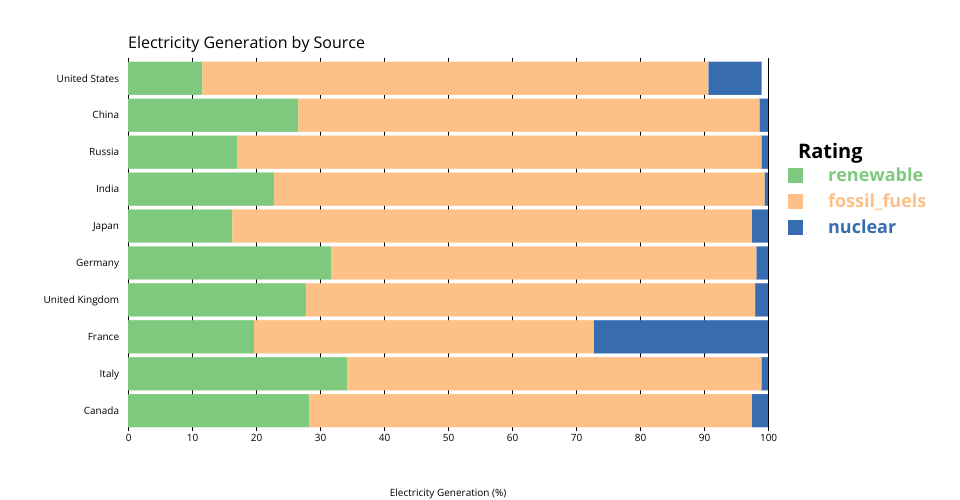
Task: Select the chart title Electricity Generation by Source
Action: pos(246,43)
